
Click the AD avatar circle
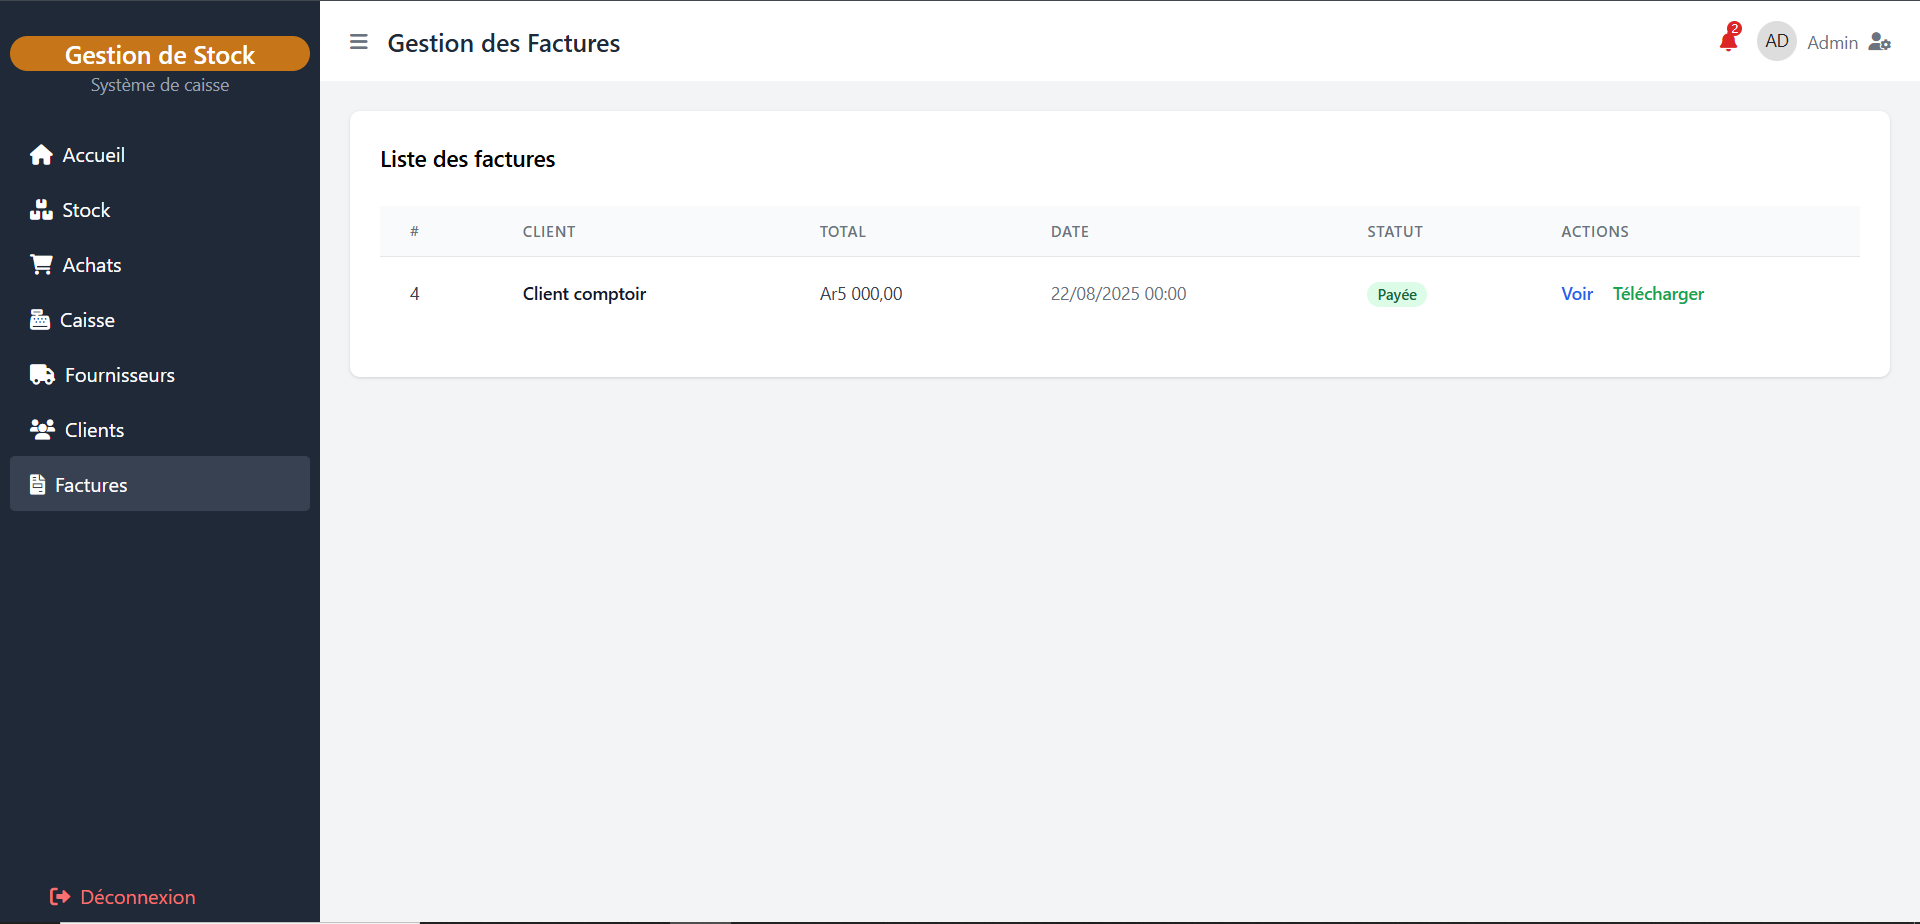(x=1777, y=42)
